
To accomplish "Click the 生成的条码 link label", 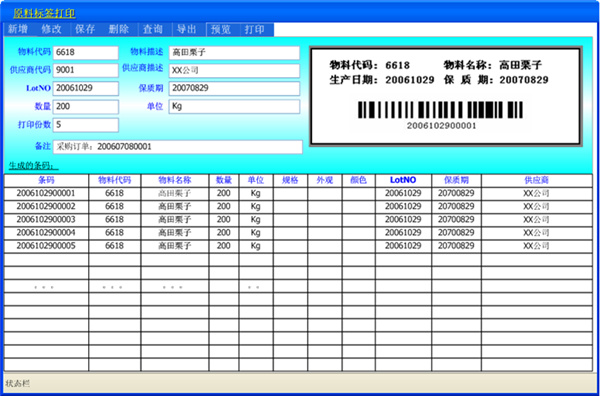I will pyautogui.click(x=34, y=166).
